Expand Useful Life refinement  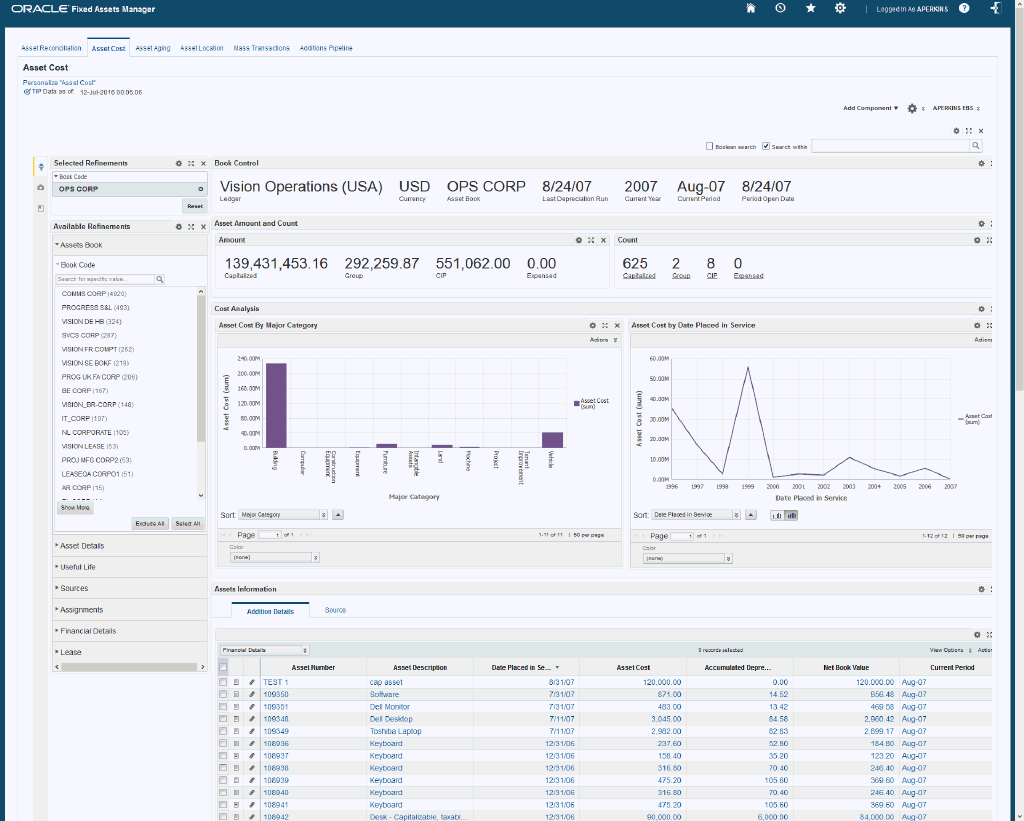76,567
